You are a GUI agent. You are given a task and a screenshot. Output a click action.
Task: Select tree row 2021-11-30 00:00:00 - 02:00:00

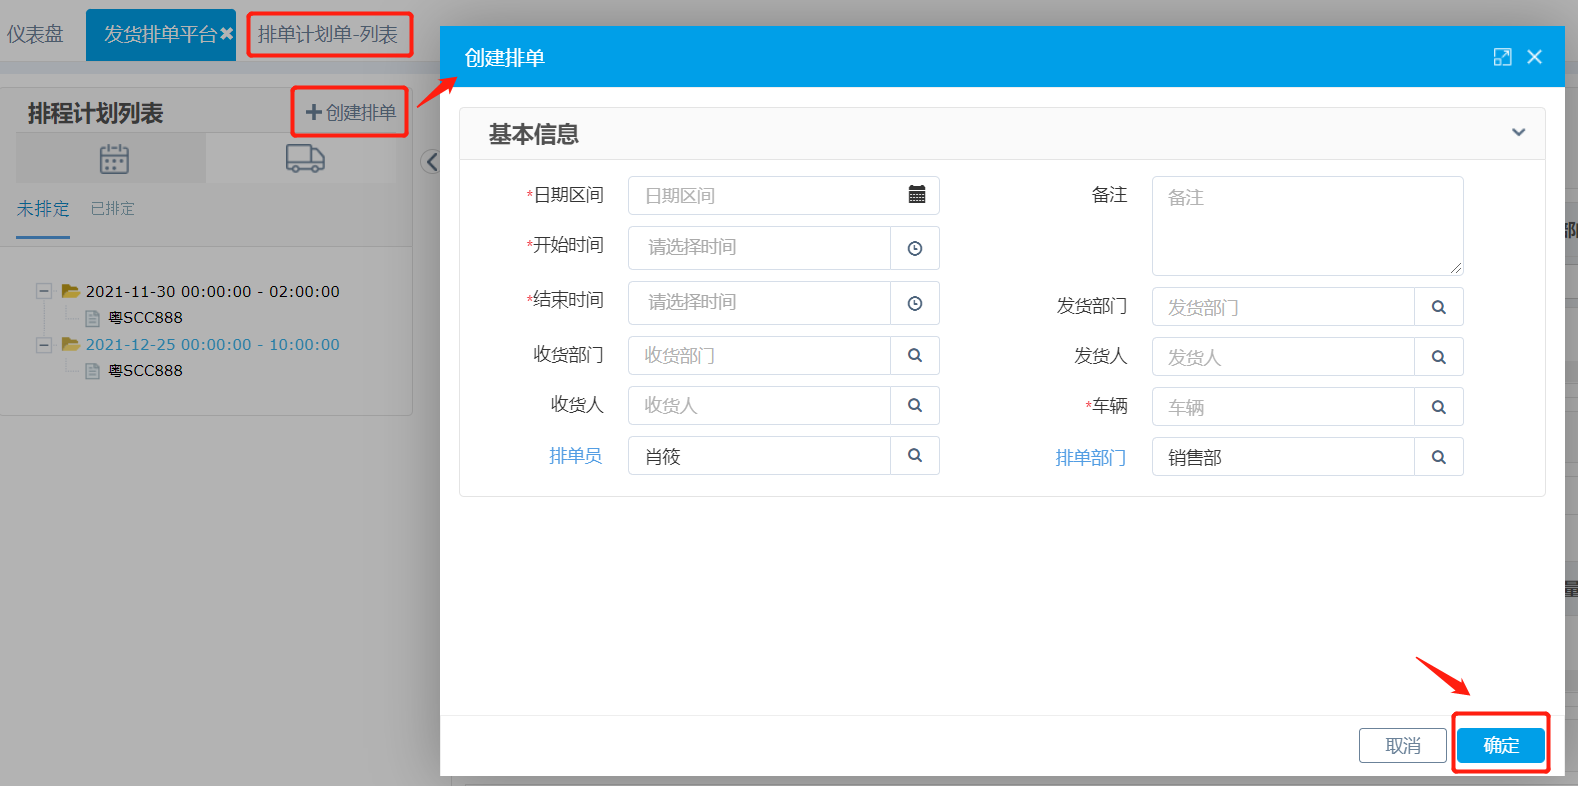212,291
